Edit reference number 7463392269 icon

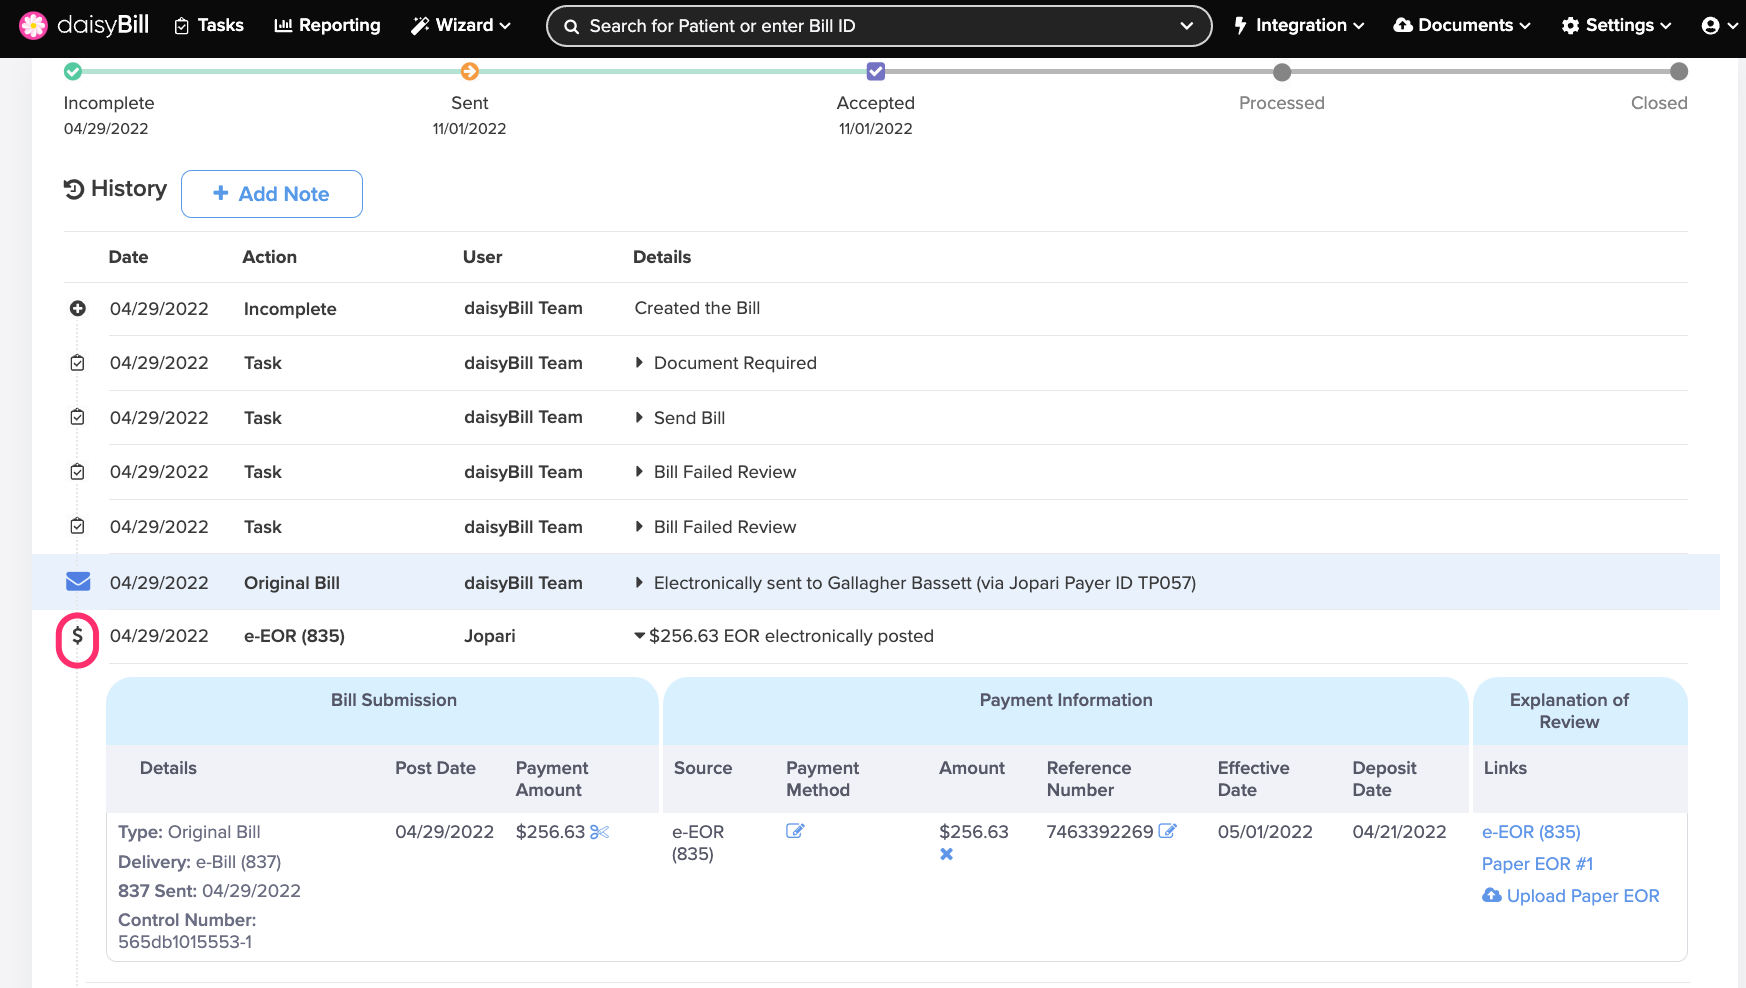1167,831
